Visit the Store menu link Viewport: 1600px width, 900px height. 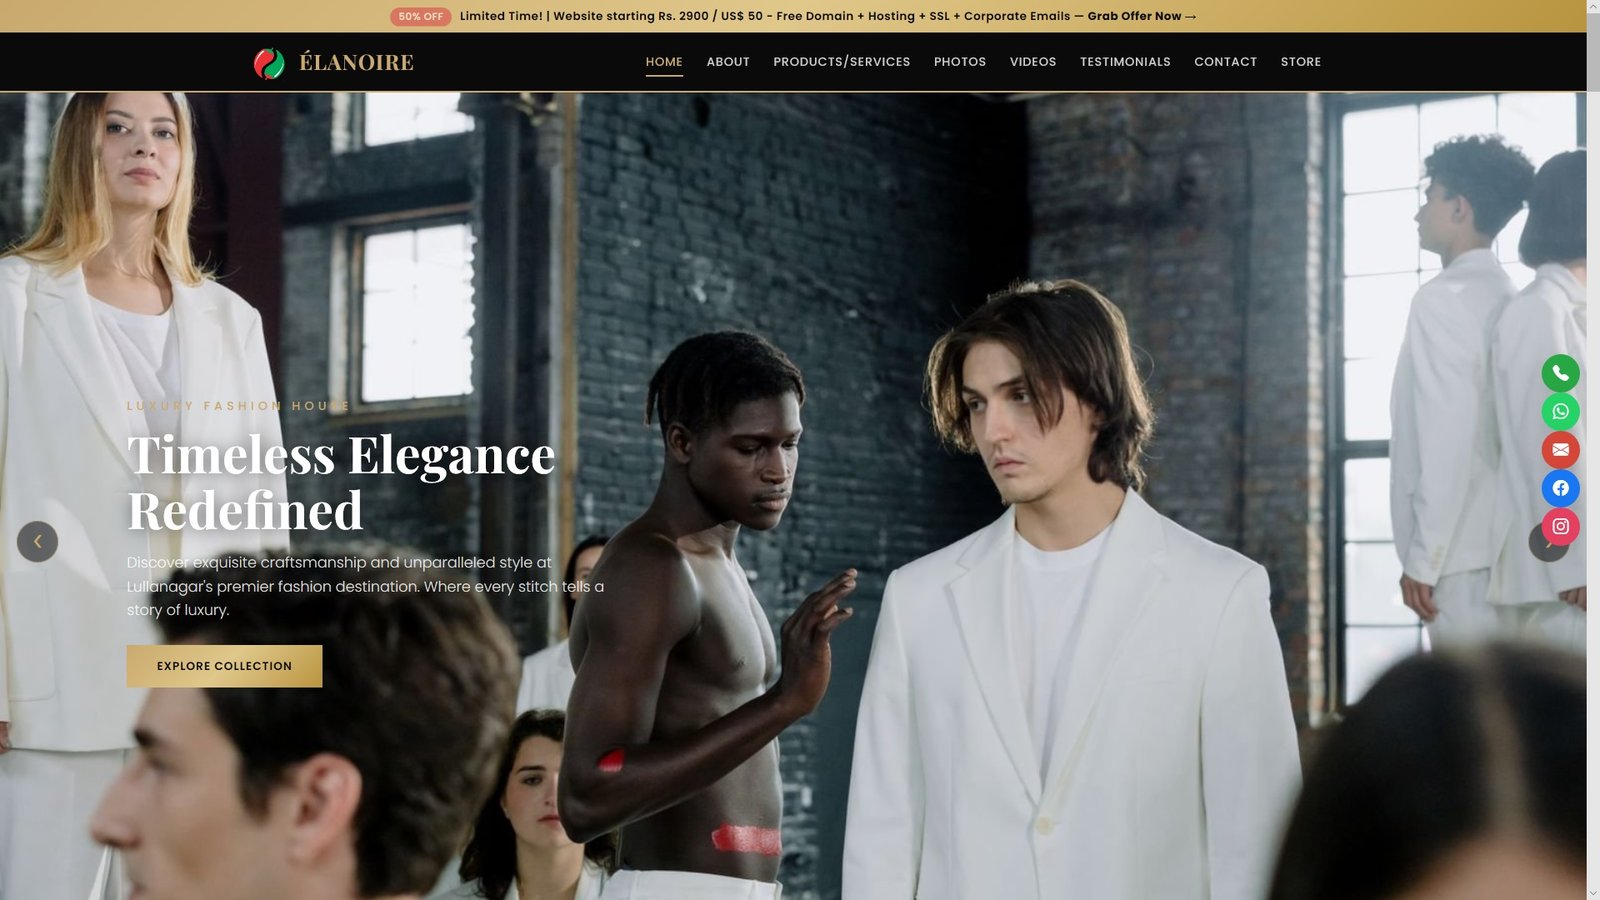[x=1301, y=62]
